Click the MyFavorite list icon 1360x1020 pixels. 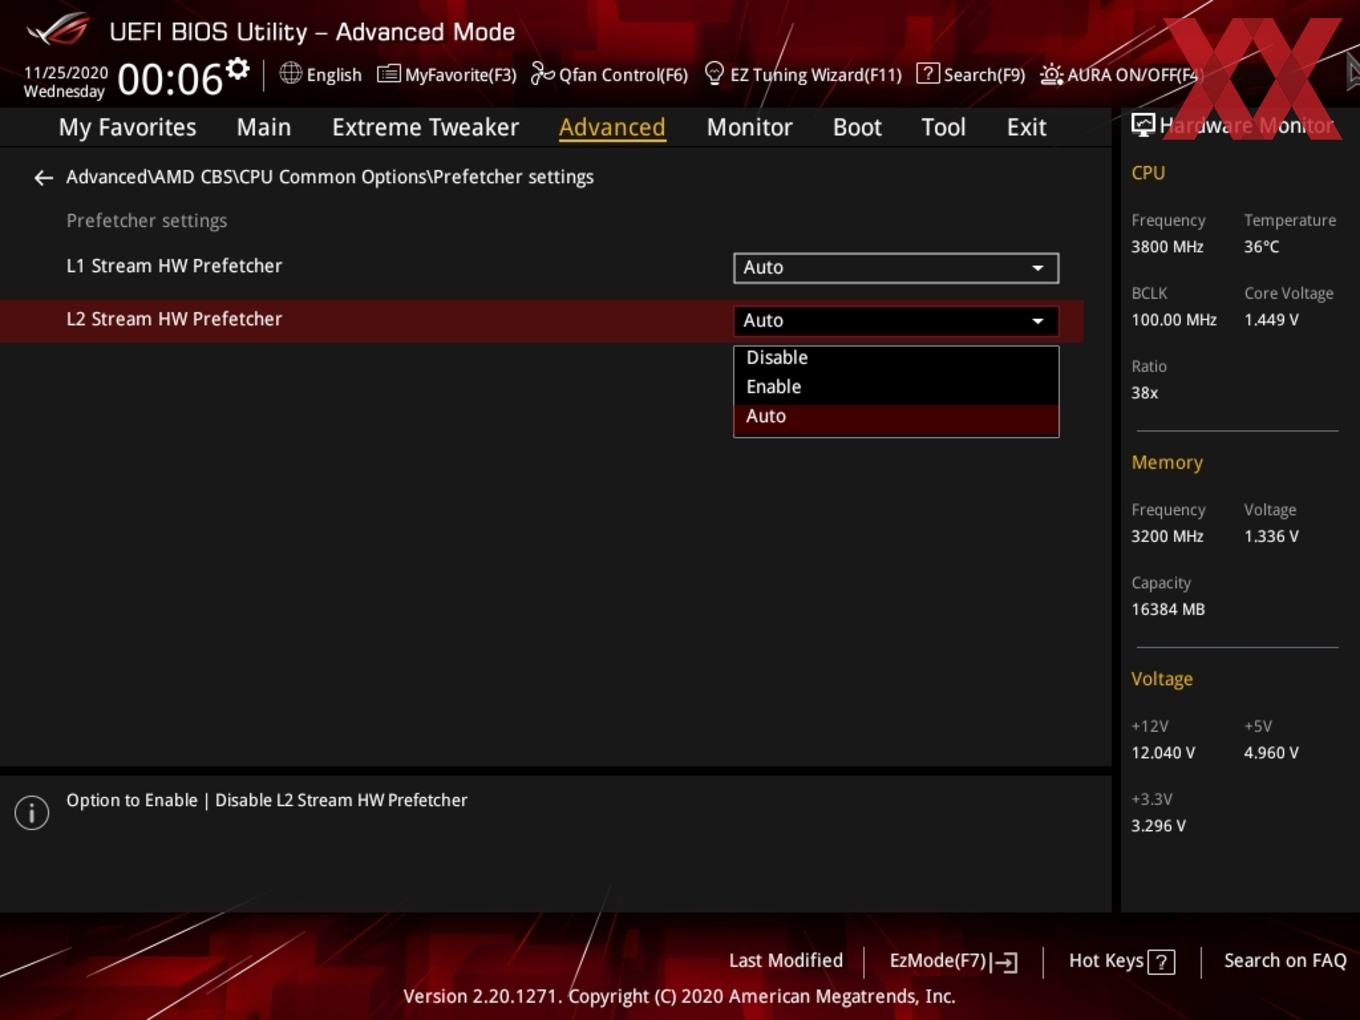coord(388,74)
